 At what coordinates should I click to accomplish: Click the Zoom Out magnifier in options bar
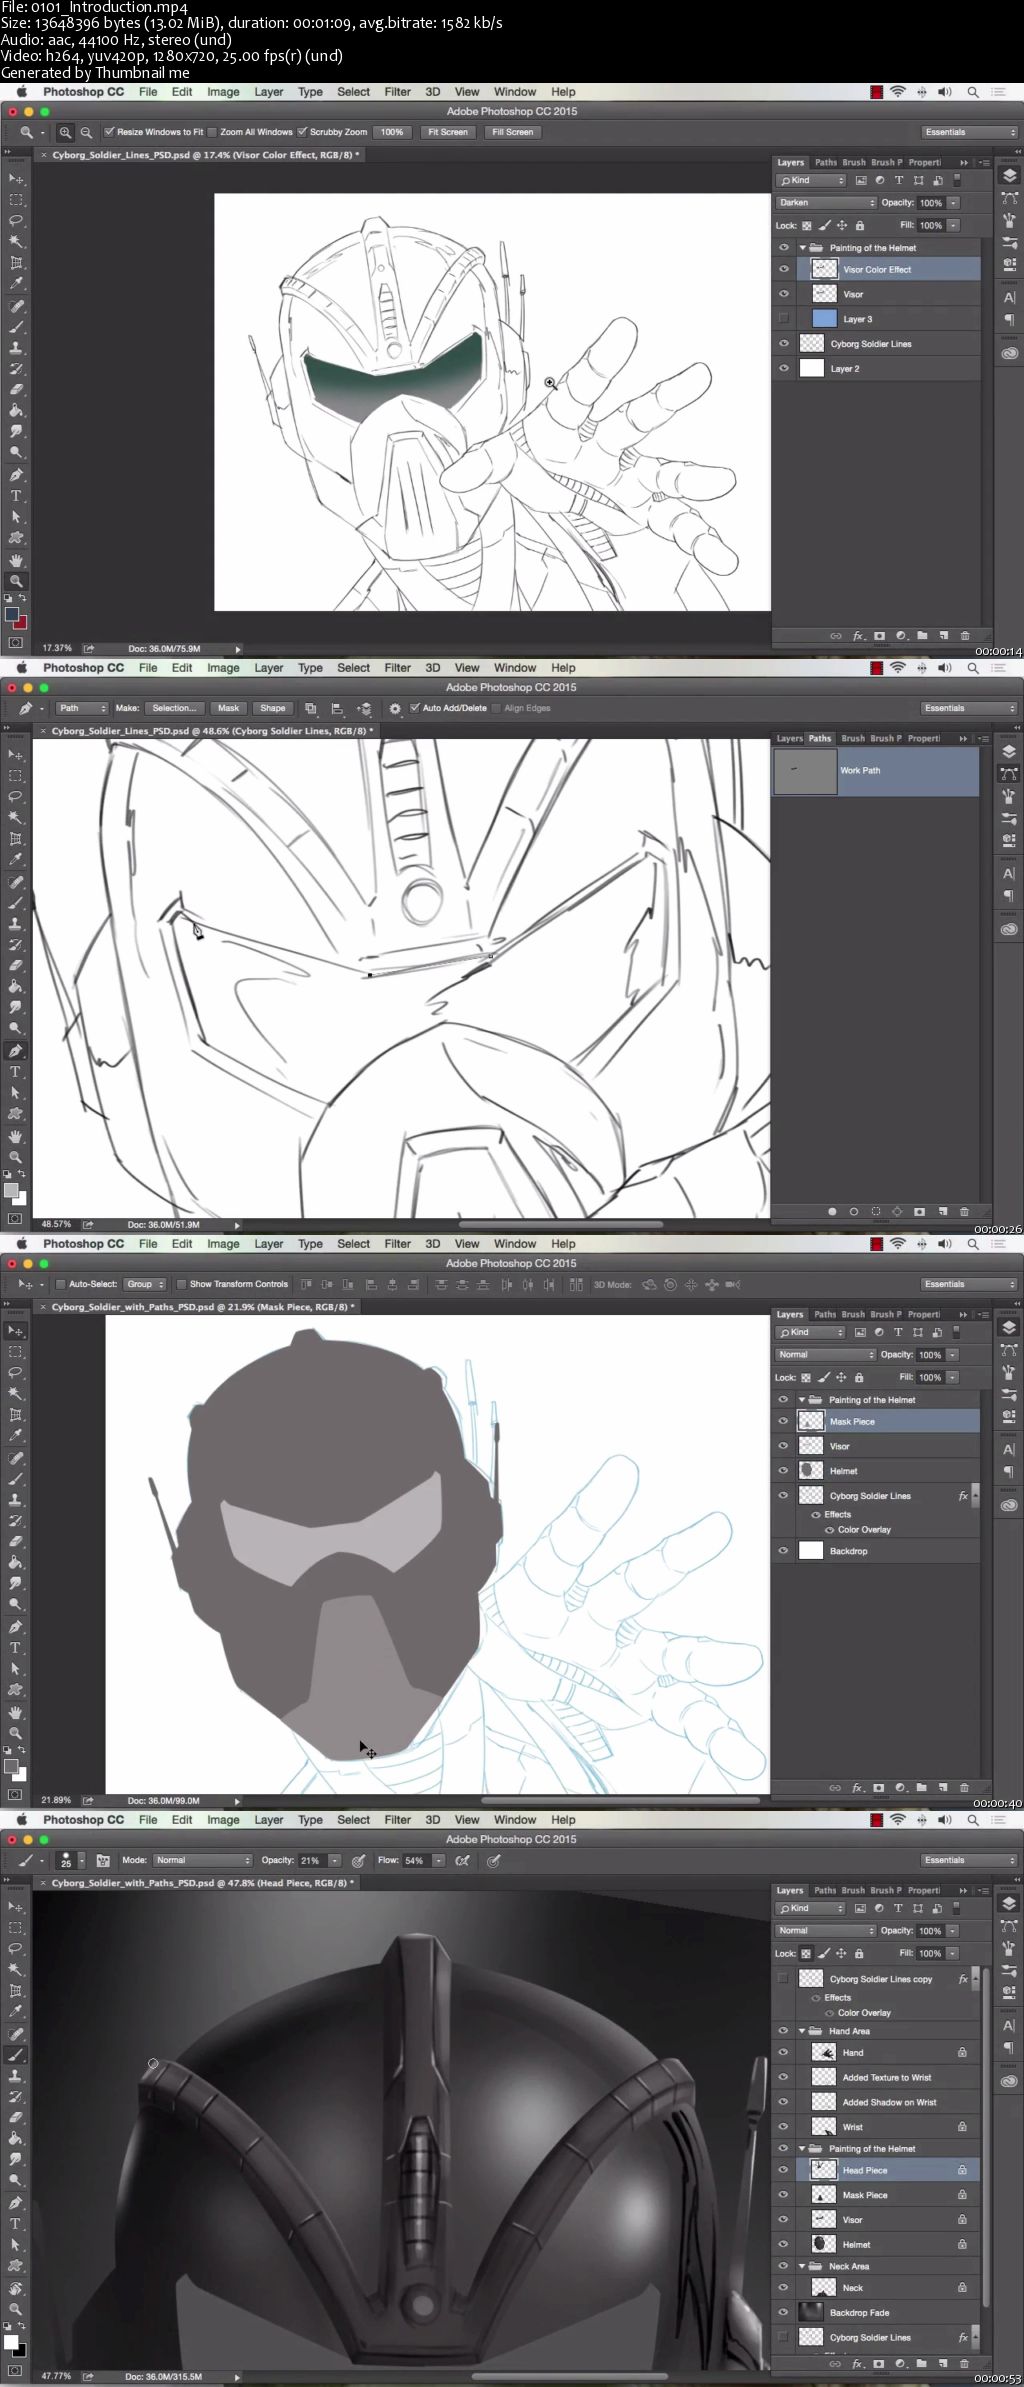click(x=86, y=132)
